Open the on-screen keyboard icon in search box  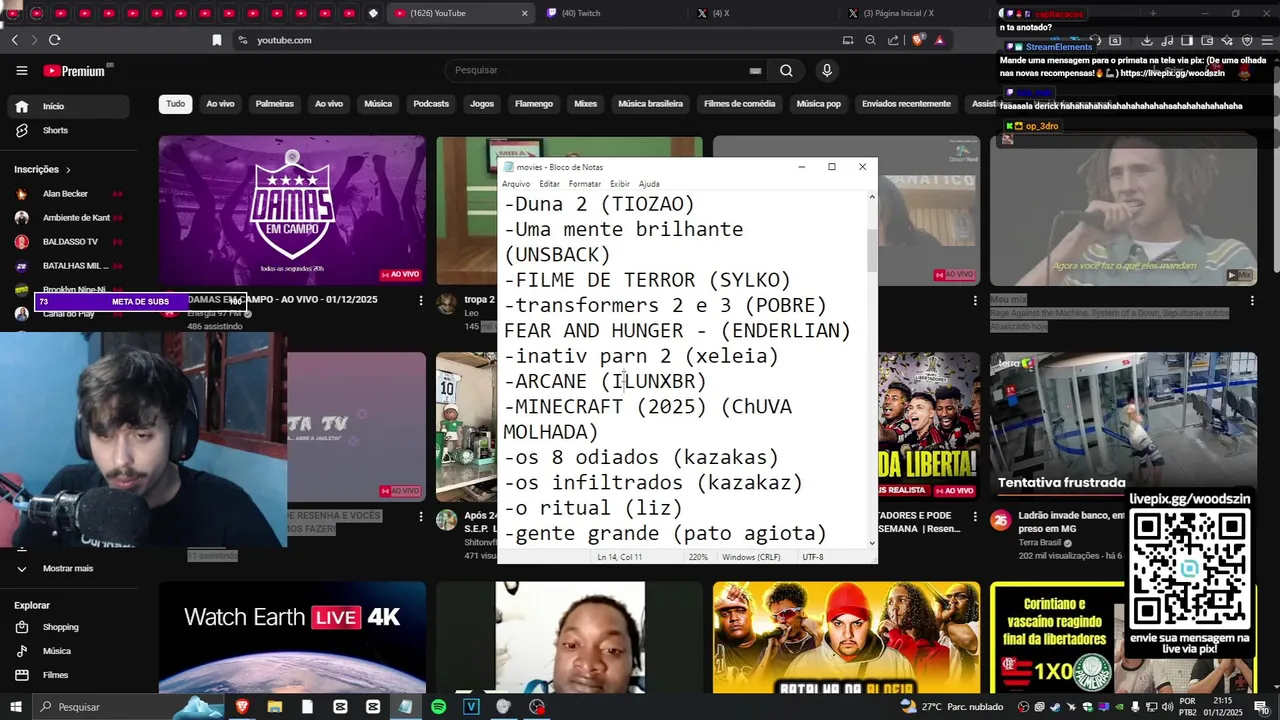(755, 71)
